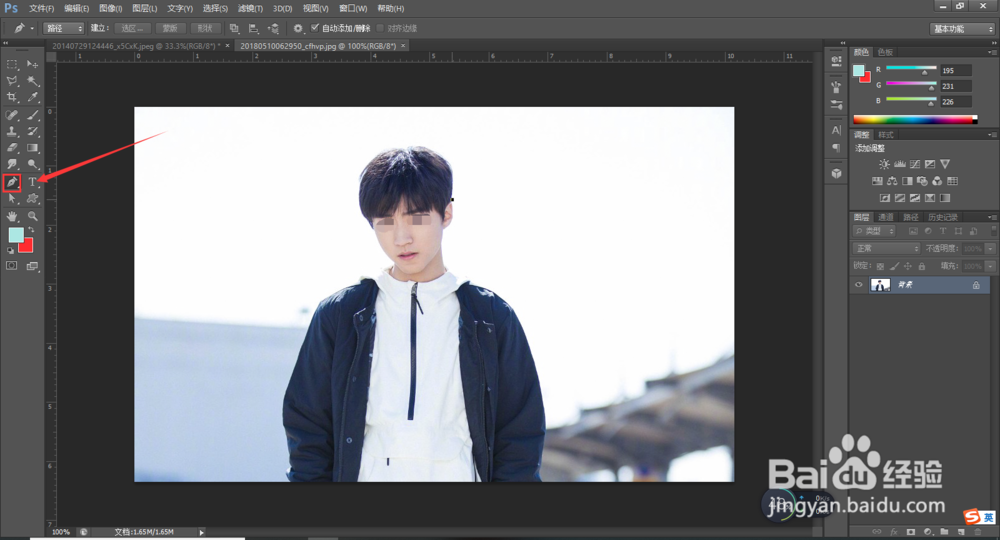The width and height of the screenshot is (1000, 540).
Task: Click the status bar info arrow
Action: (x=202, y=532)
